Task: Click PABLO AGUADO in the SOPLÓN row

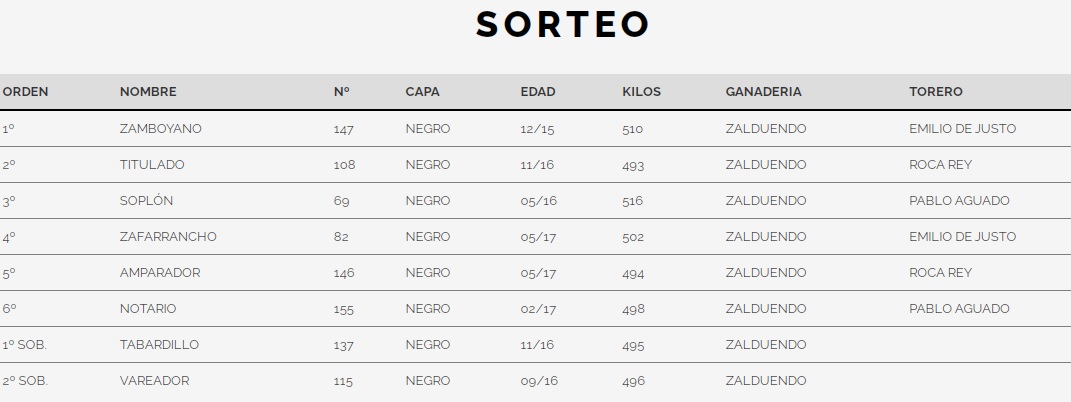Action: [x=959, y=201]
